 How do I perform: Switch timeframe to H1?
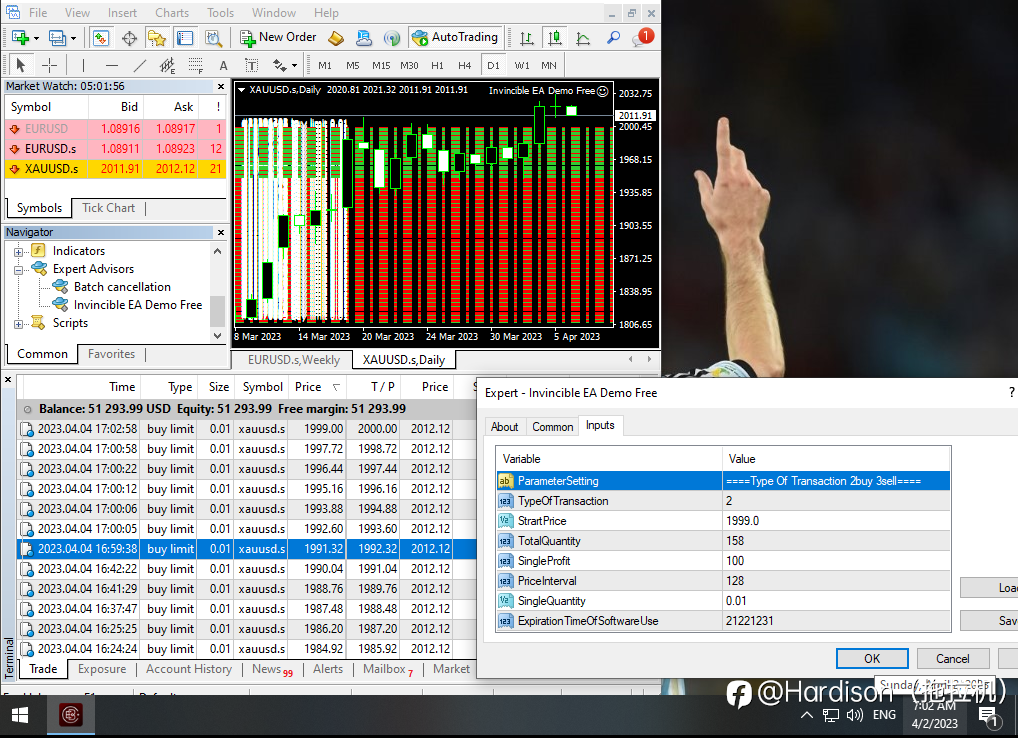pos(438,66)
